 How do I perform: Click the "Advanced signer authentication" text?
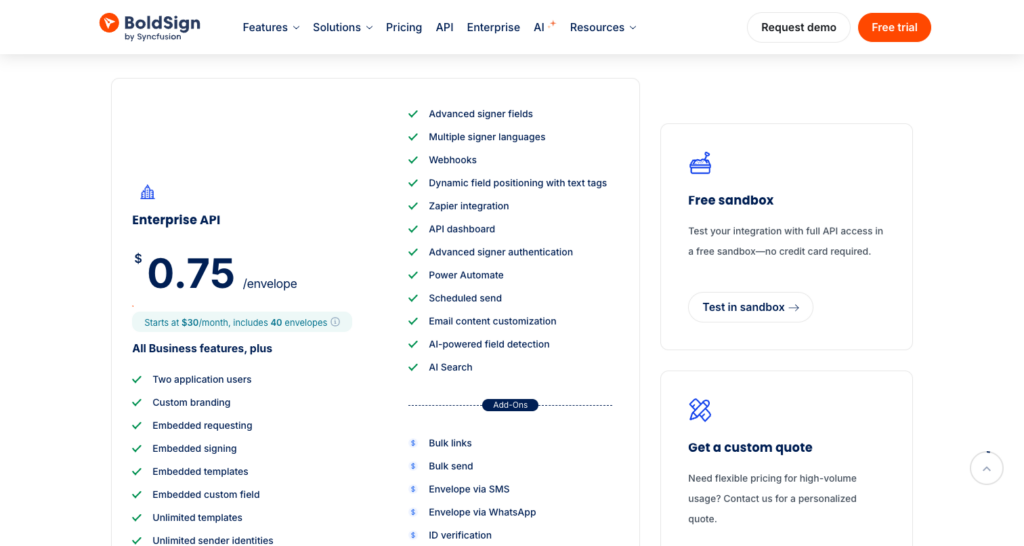[x=500, y=252]
